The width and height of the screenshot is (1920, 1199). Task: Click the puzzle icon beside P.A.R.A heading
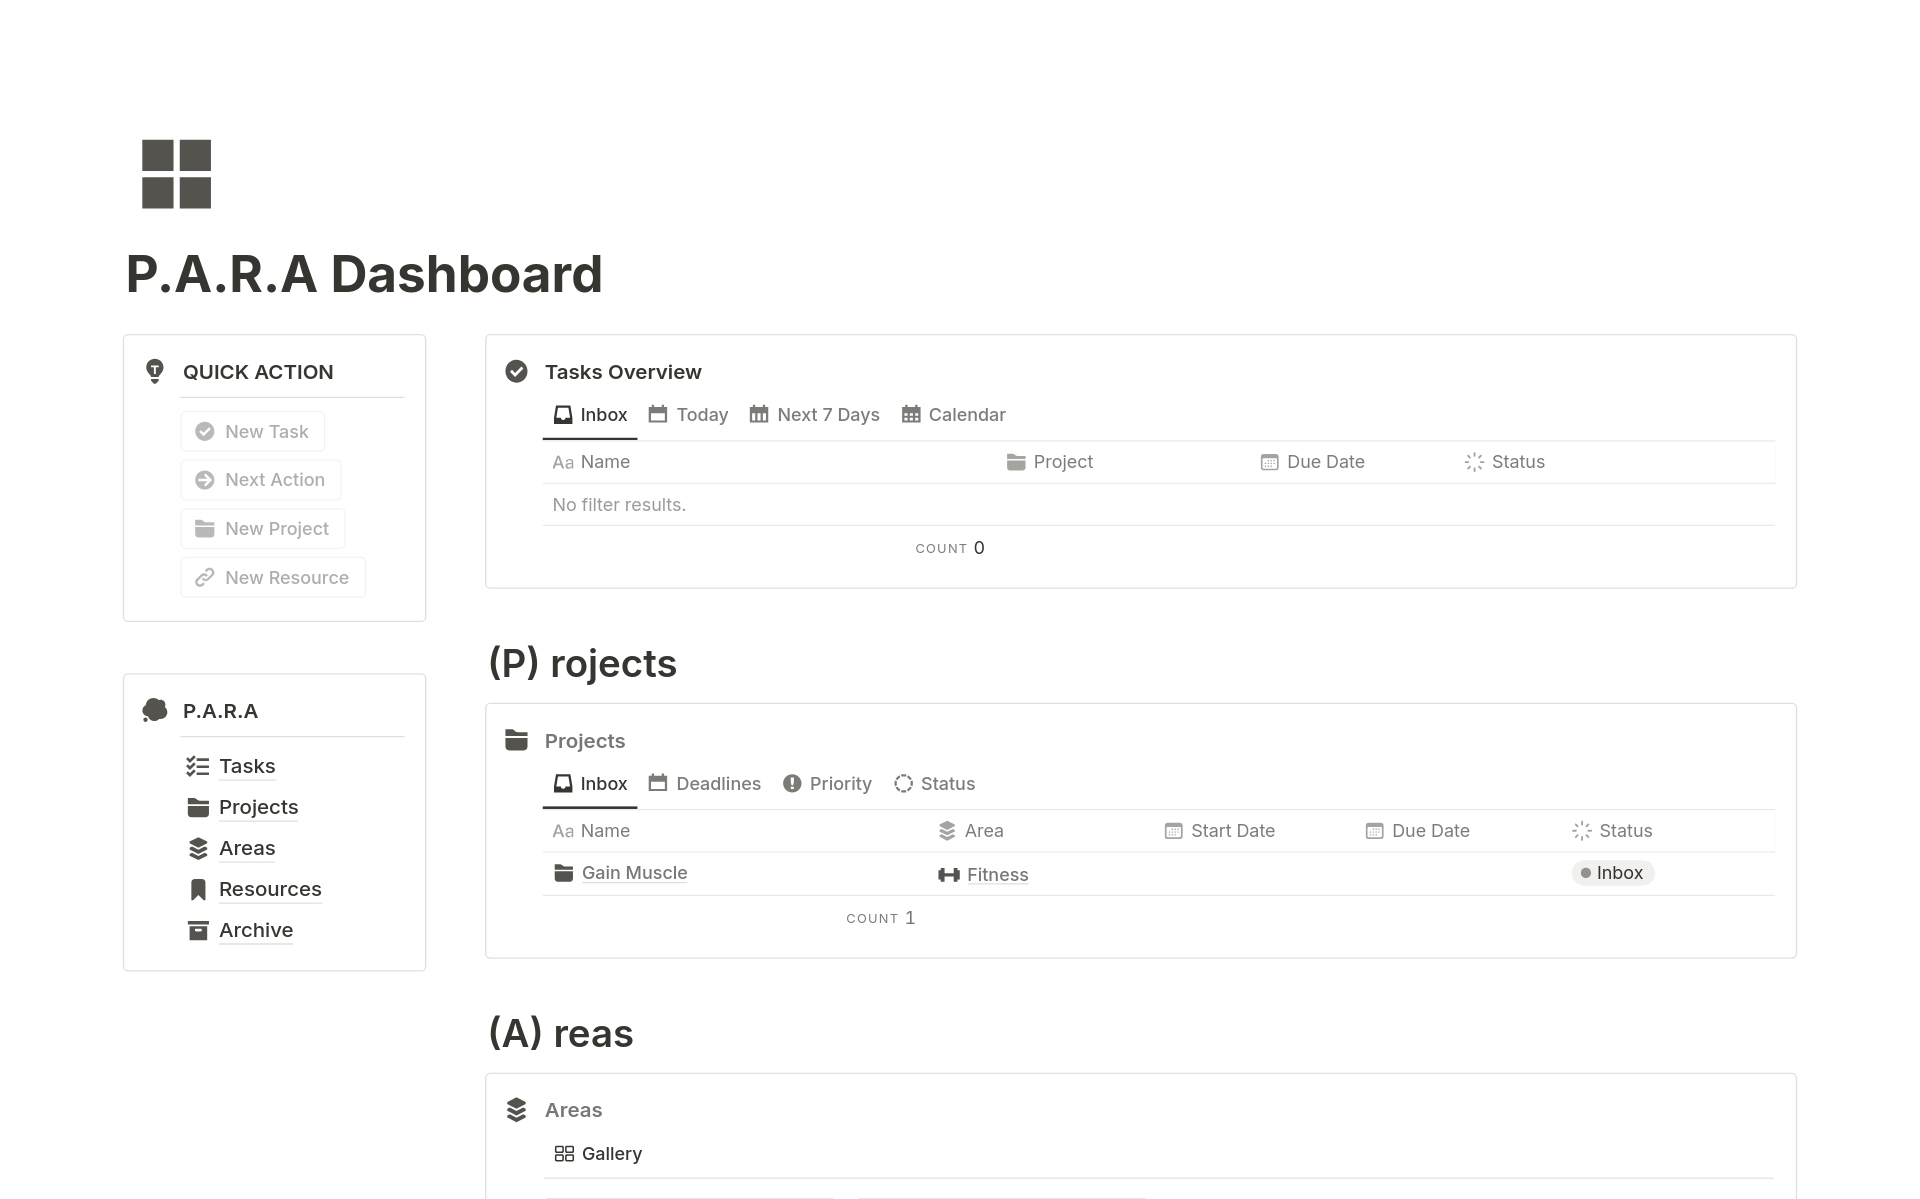coord(155,710)
